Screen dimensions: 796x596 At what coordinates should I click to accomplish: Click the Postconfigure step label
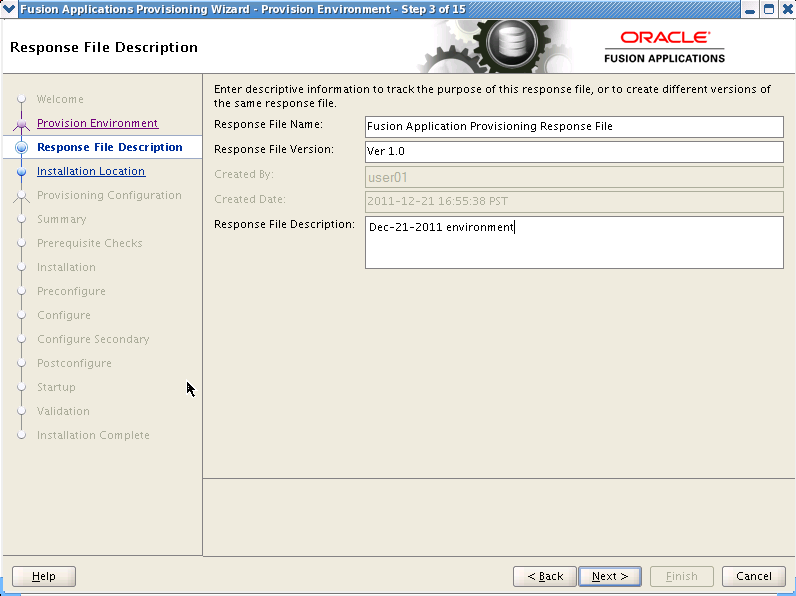pos(74,363)
